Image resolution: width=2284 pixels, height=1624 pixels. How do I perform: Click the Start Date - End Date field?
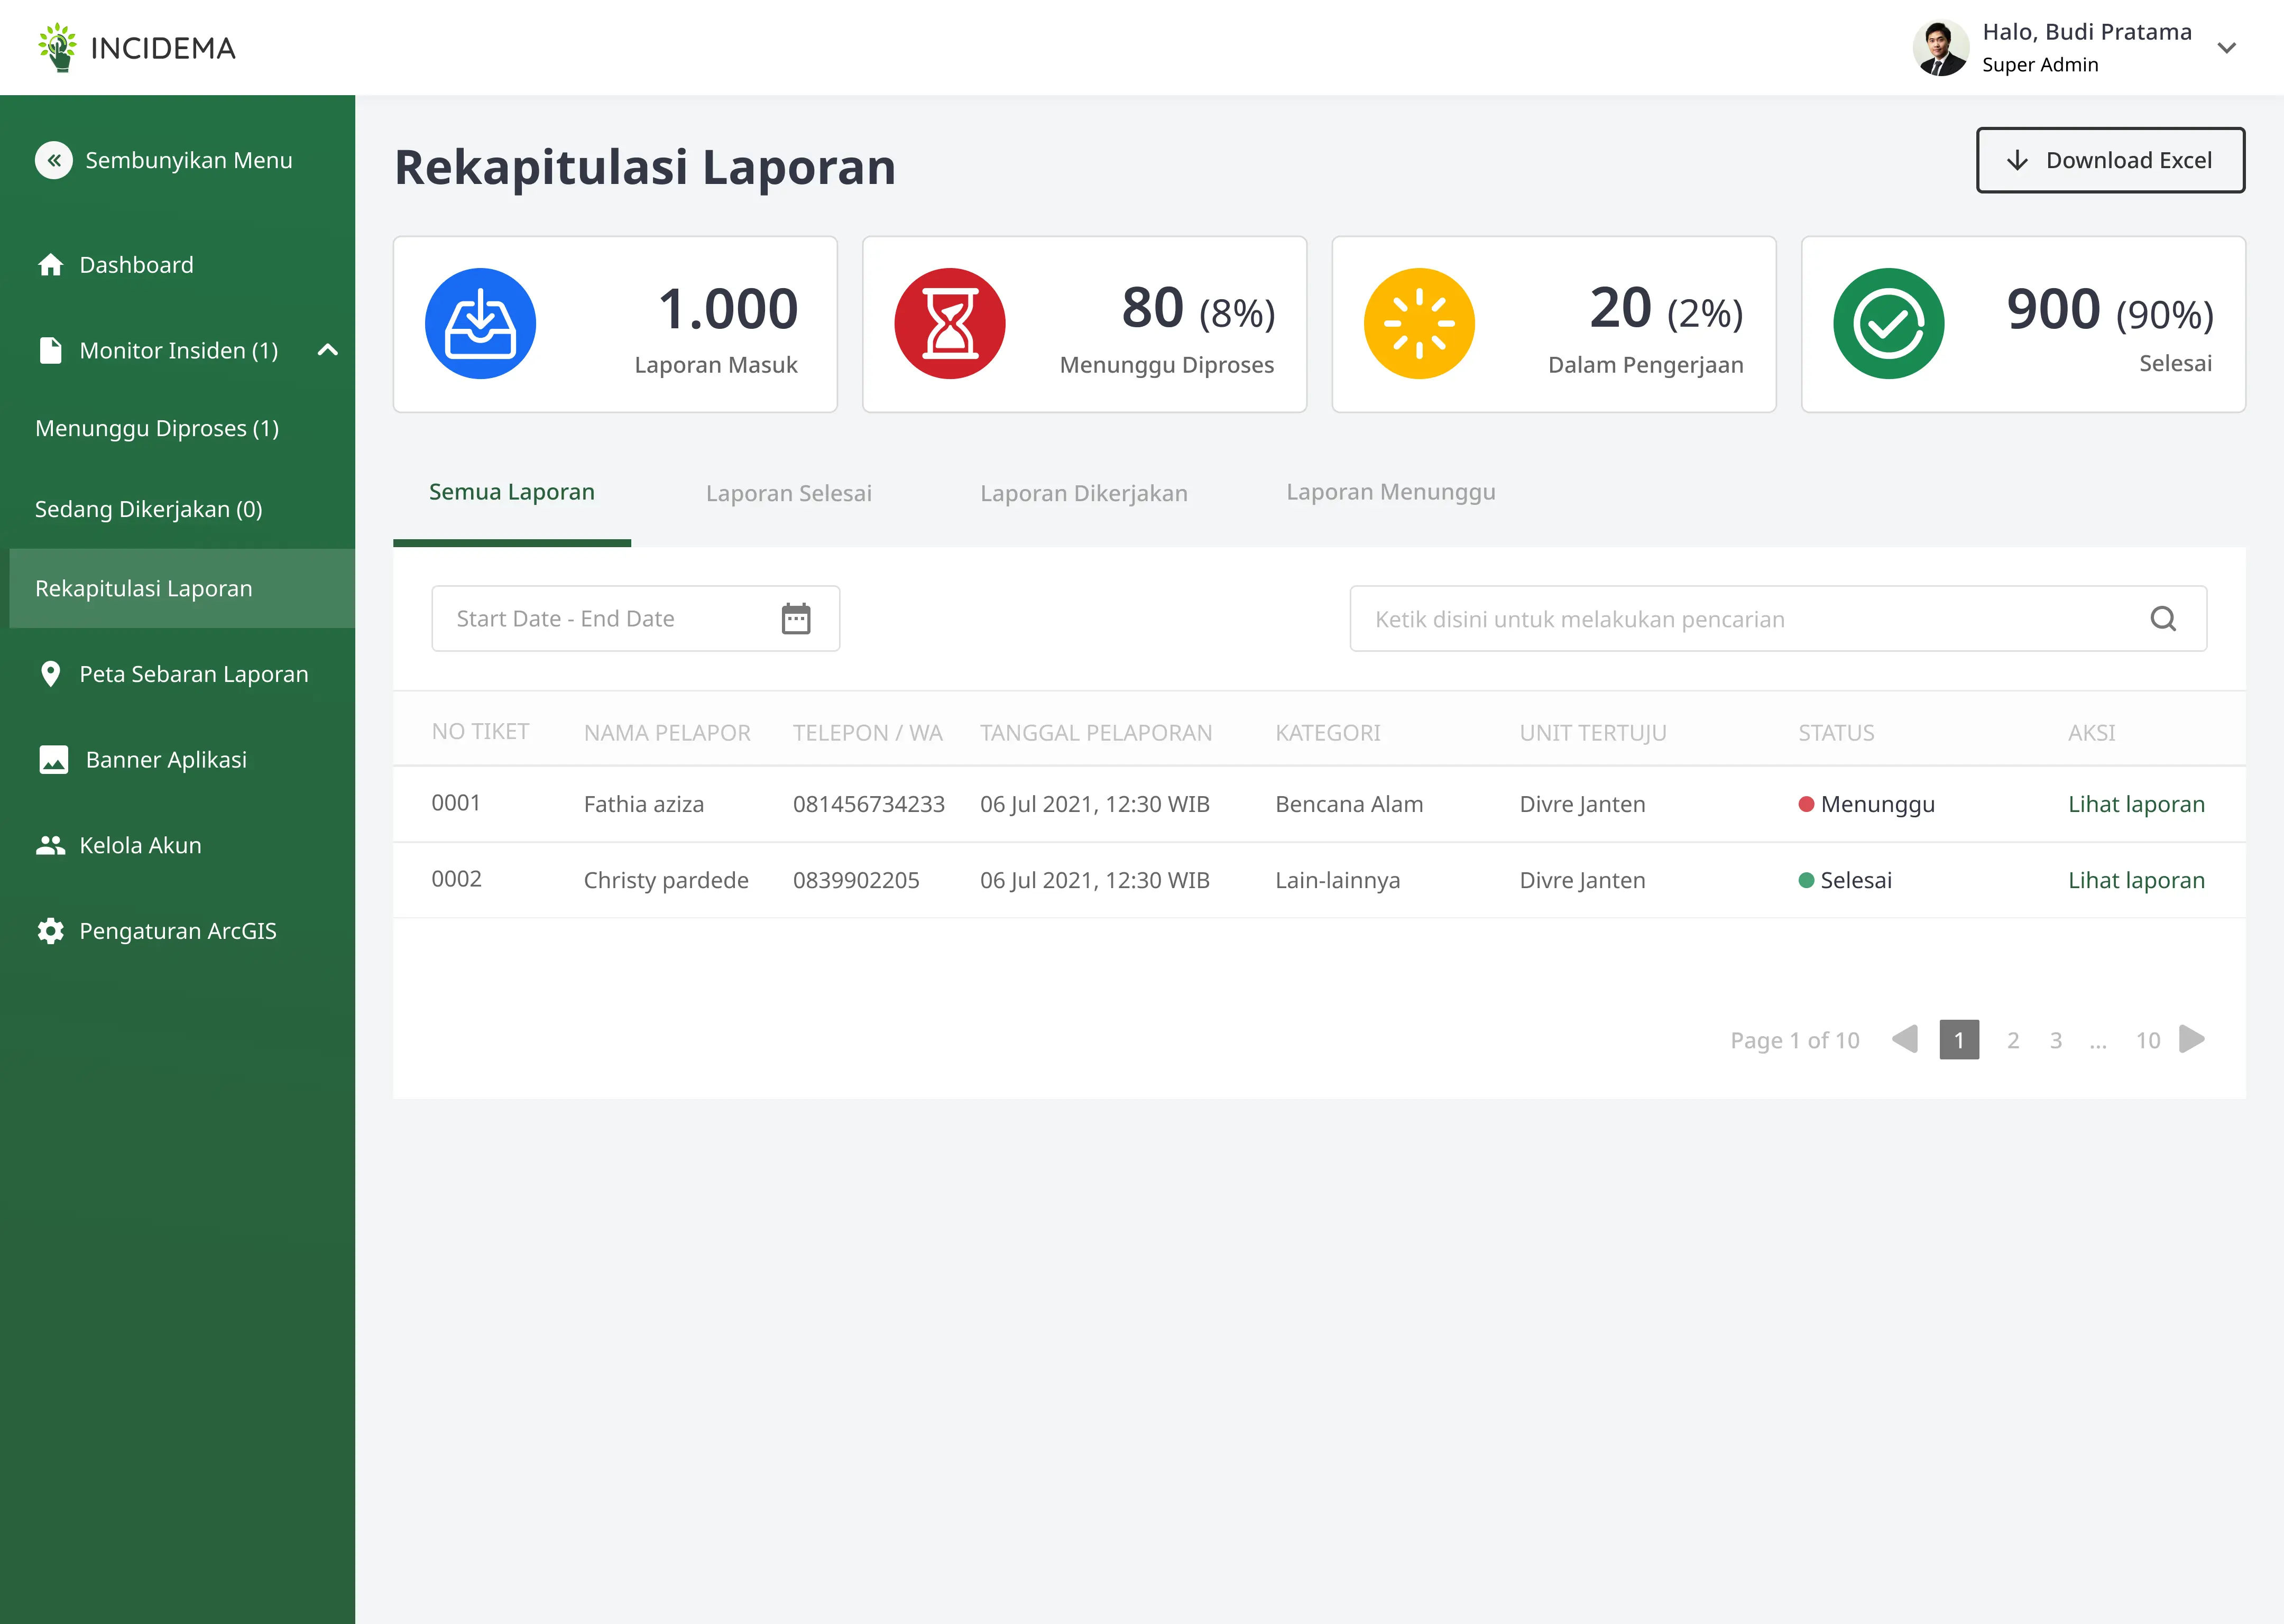click(636, 619)
